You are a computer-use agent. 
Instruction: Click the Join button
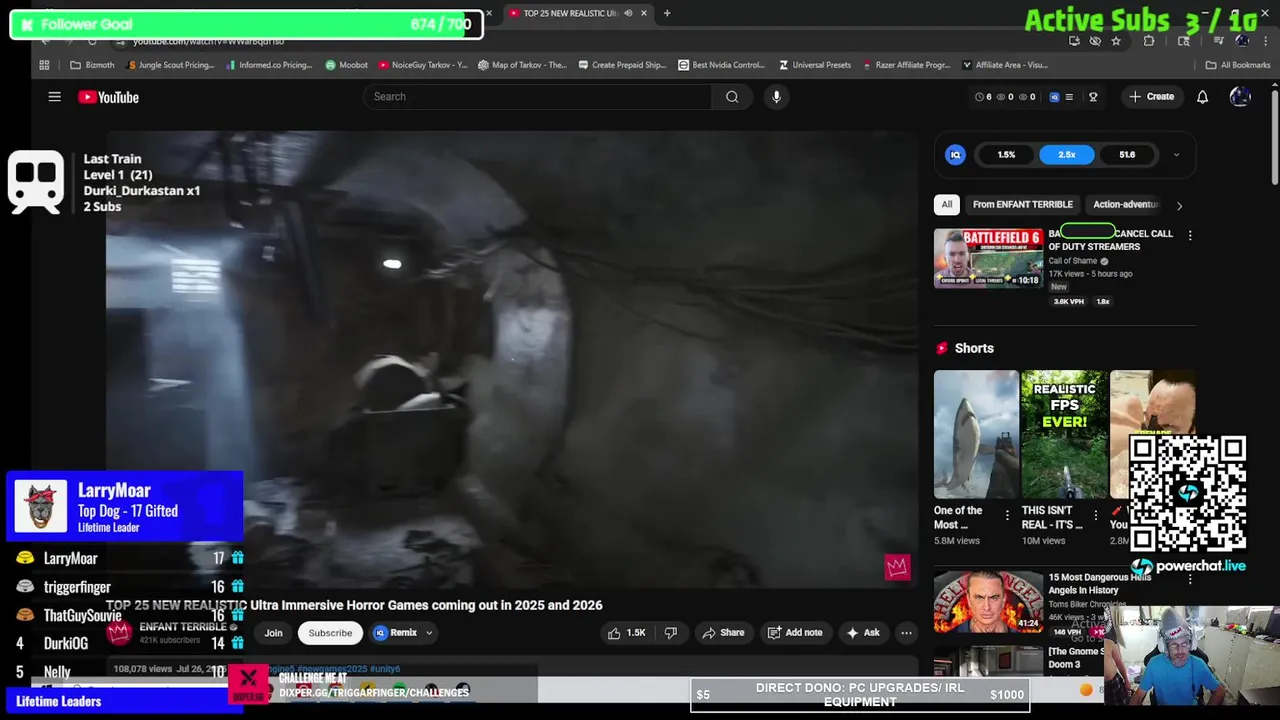[x=273, y=633]
